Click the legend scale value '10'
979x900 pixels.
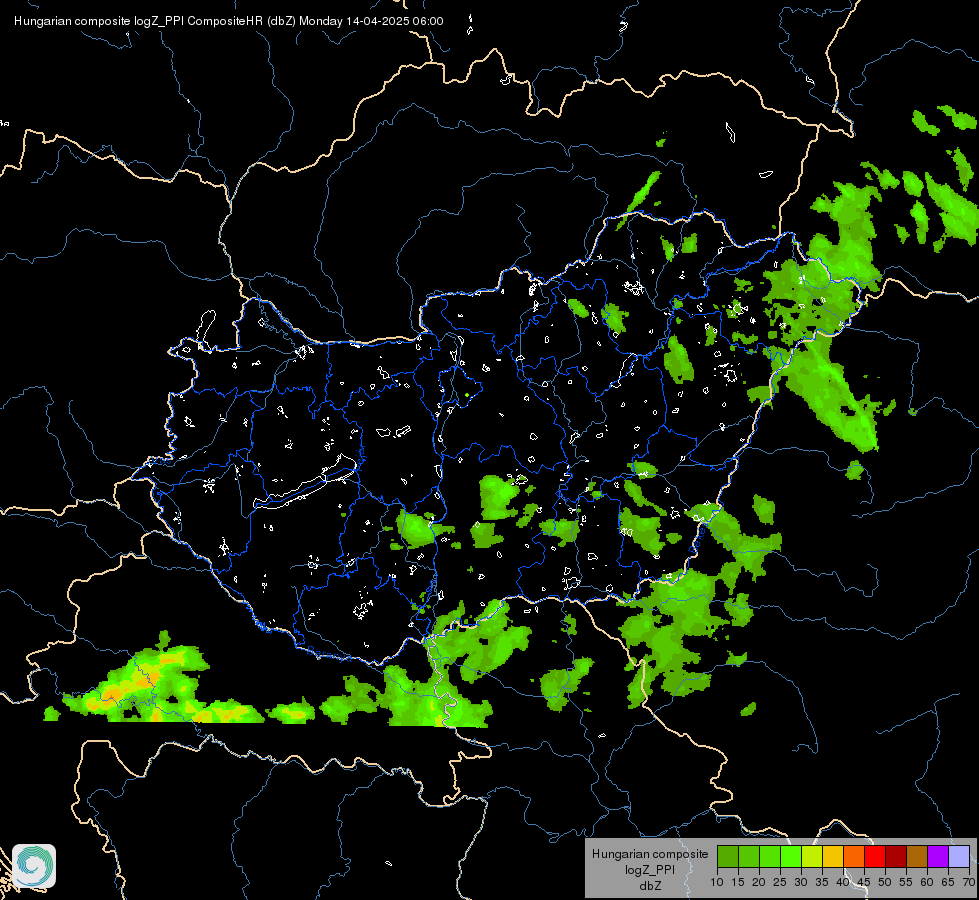pyautogui.click(x=717, y=882)
